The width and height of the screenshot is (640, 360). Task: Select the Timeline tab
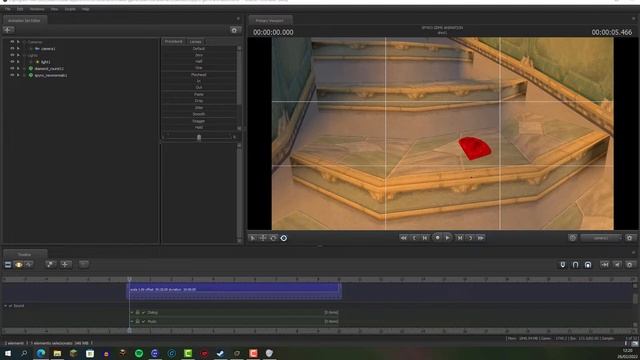tap(24, 254)
